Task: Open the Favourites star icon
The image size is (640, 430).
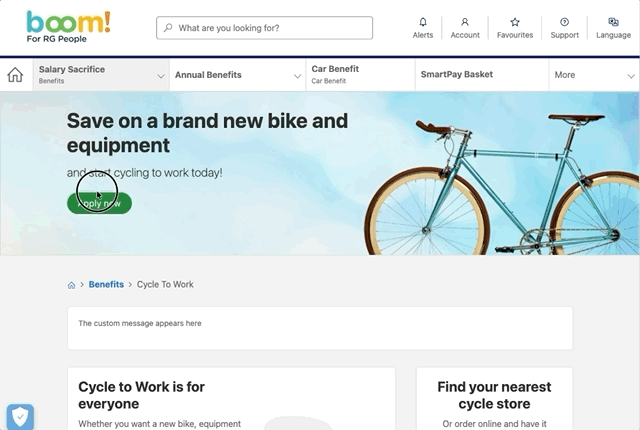Action: point(515,22)
